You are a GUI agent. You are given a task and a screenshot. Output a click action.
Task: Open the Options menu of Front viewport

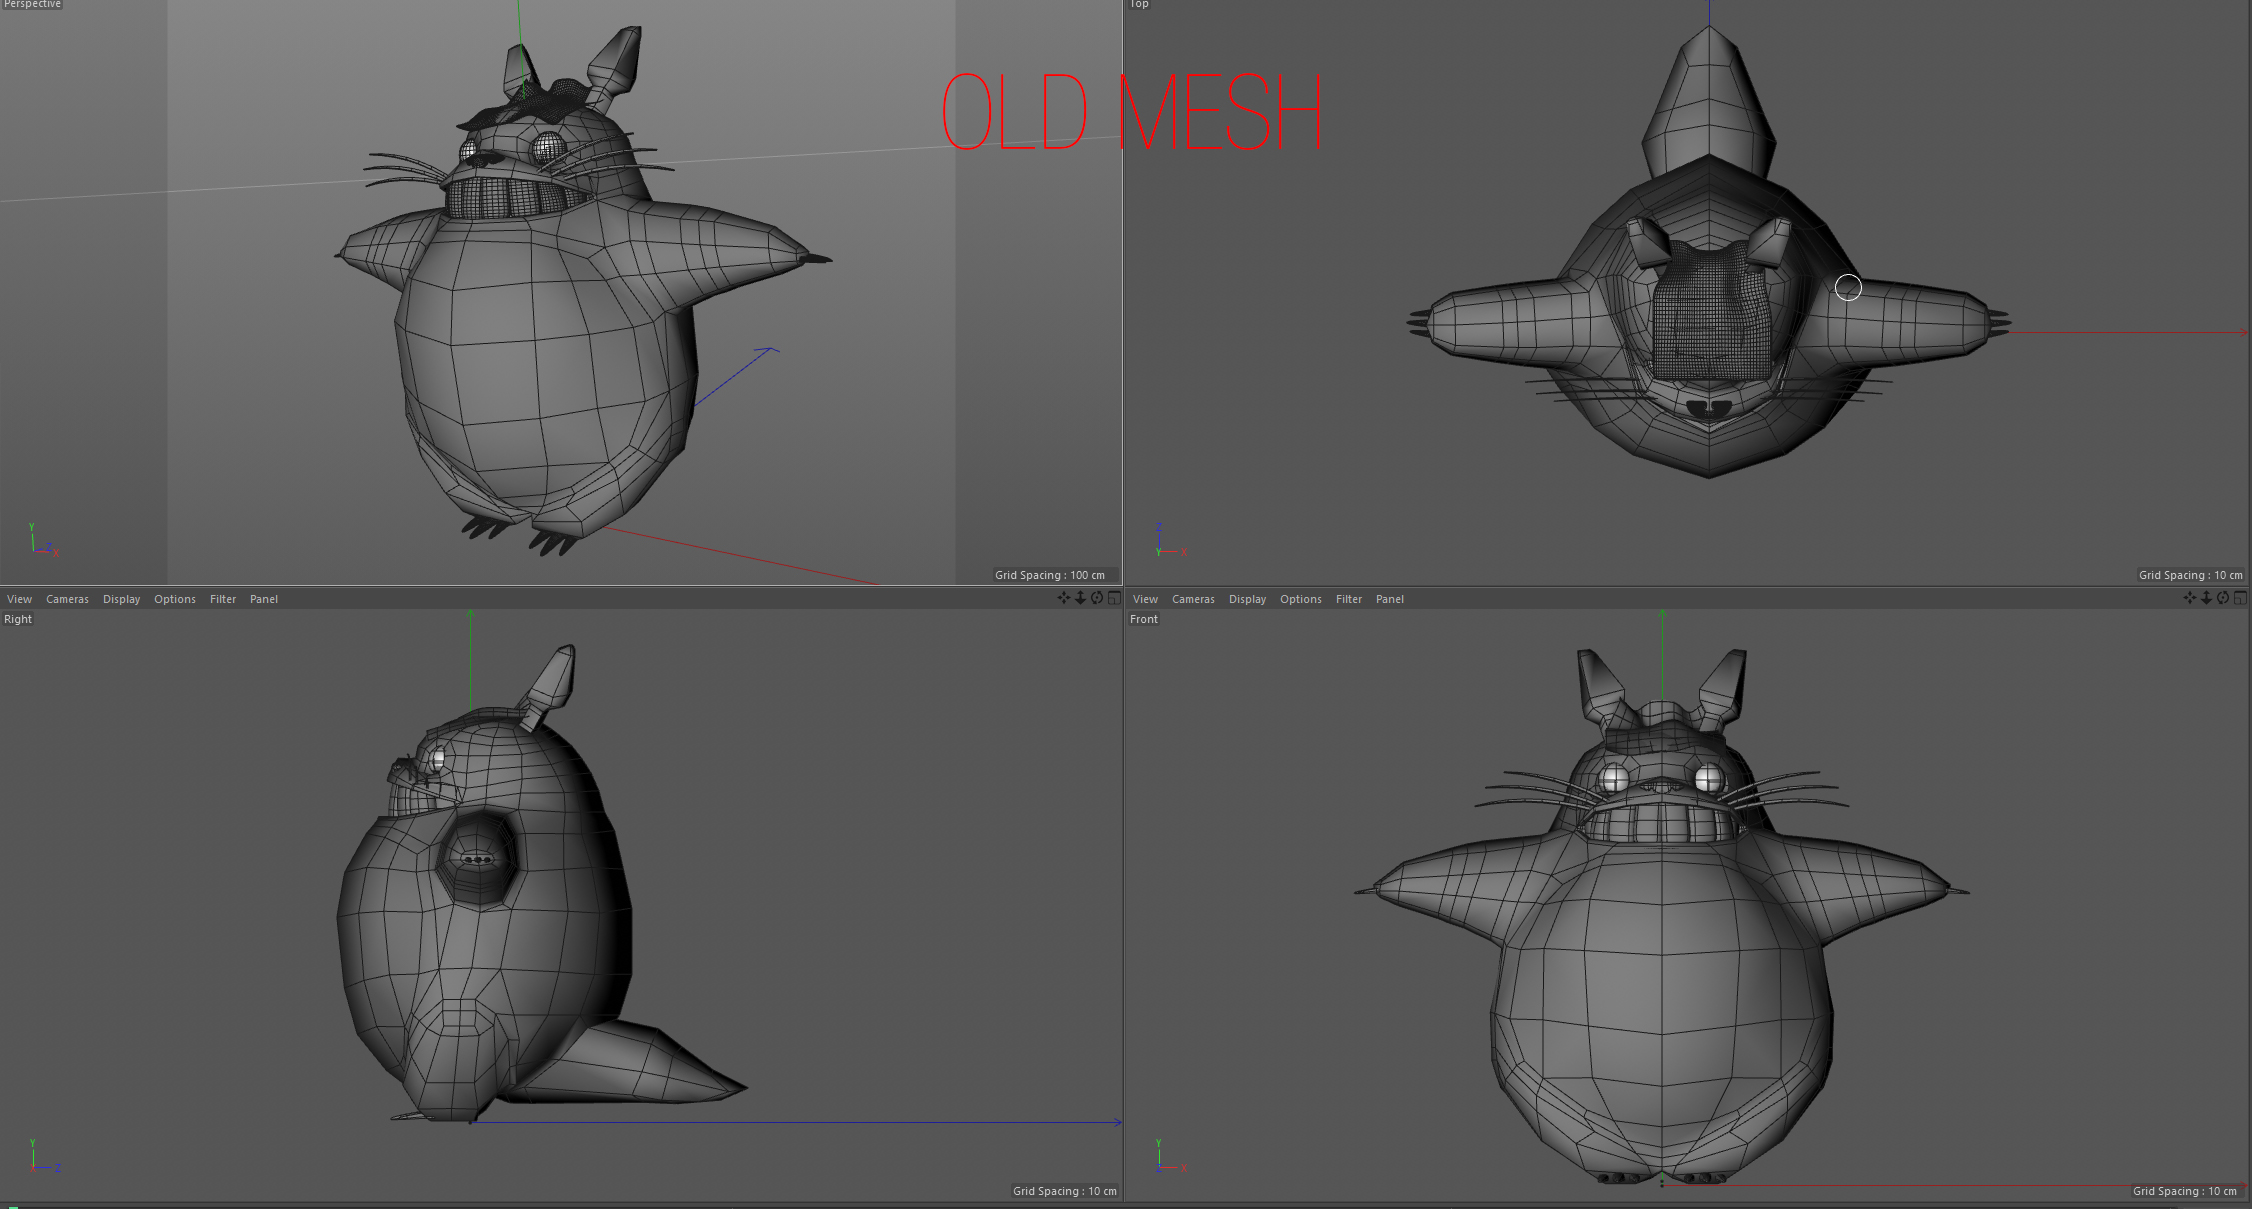1301,599
